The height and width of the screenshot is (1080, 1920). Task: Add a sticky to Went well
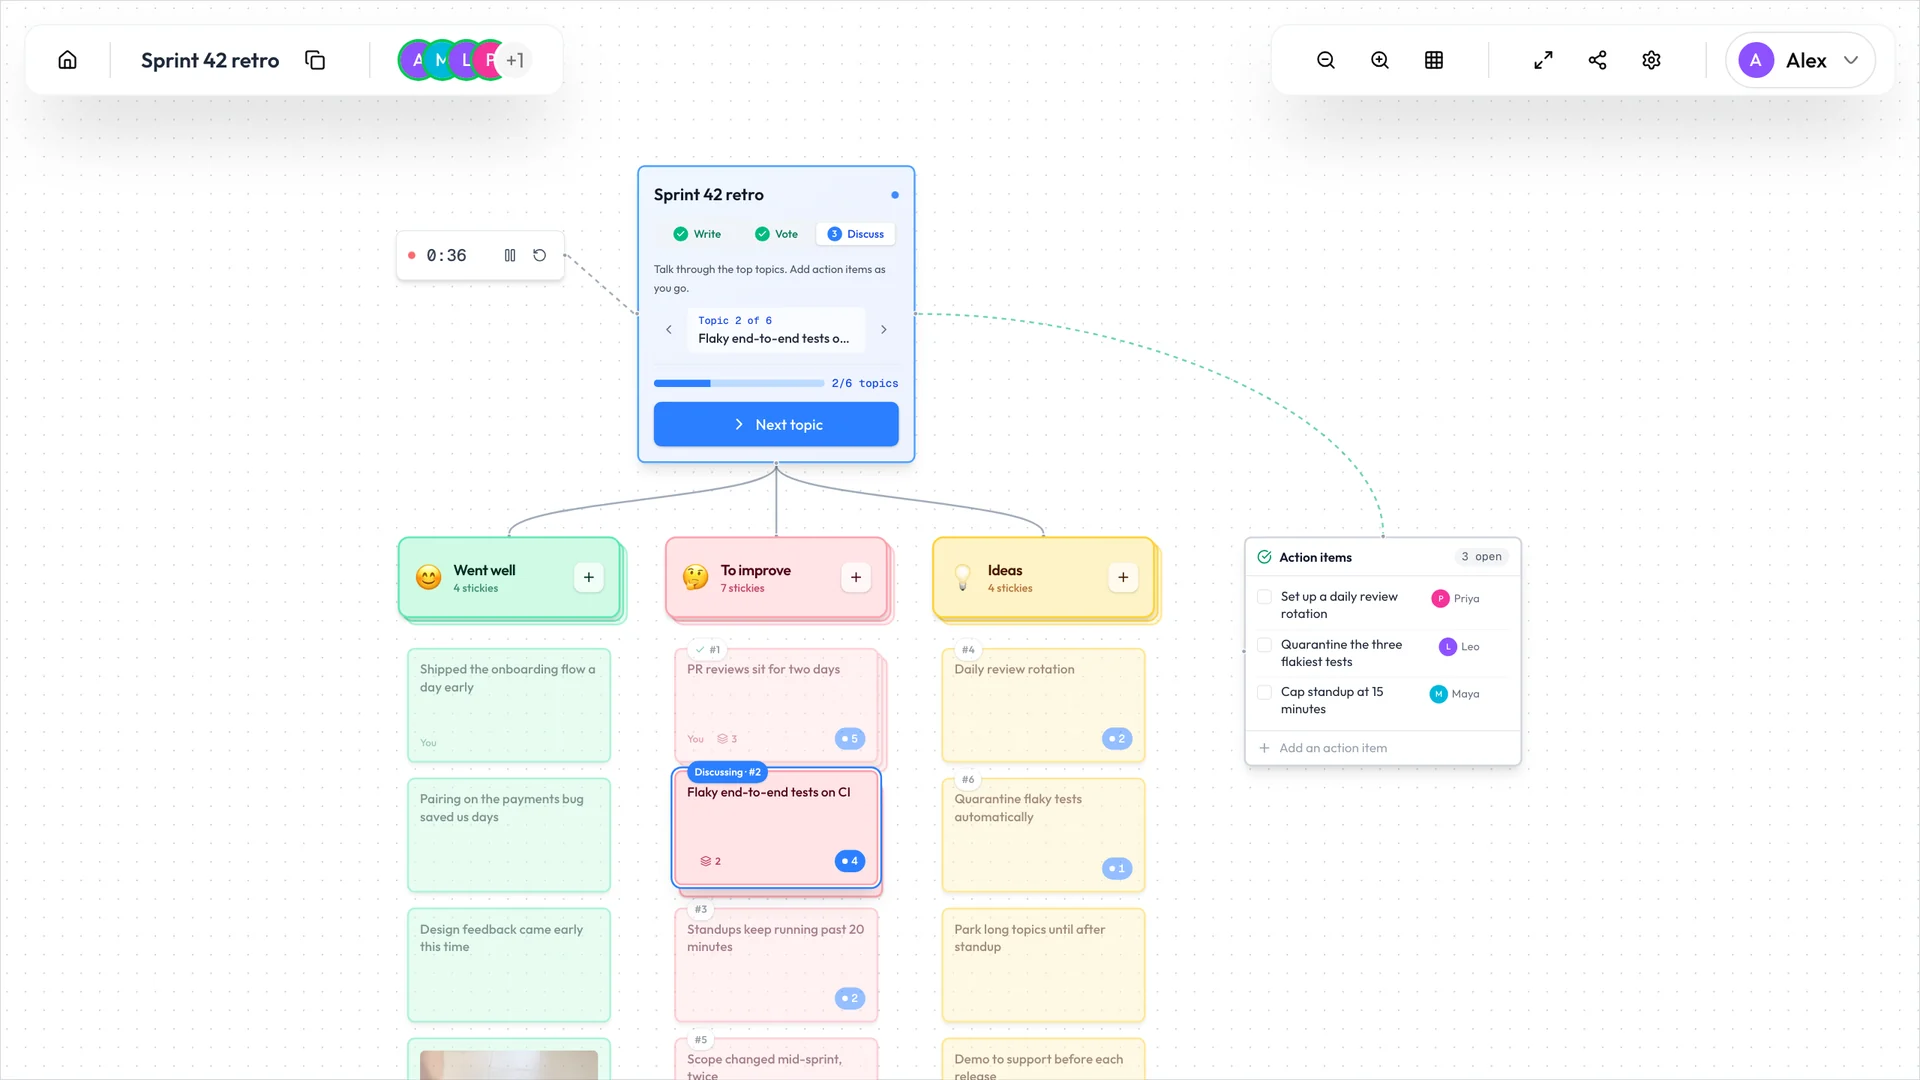589,577
